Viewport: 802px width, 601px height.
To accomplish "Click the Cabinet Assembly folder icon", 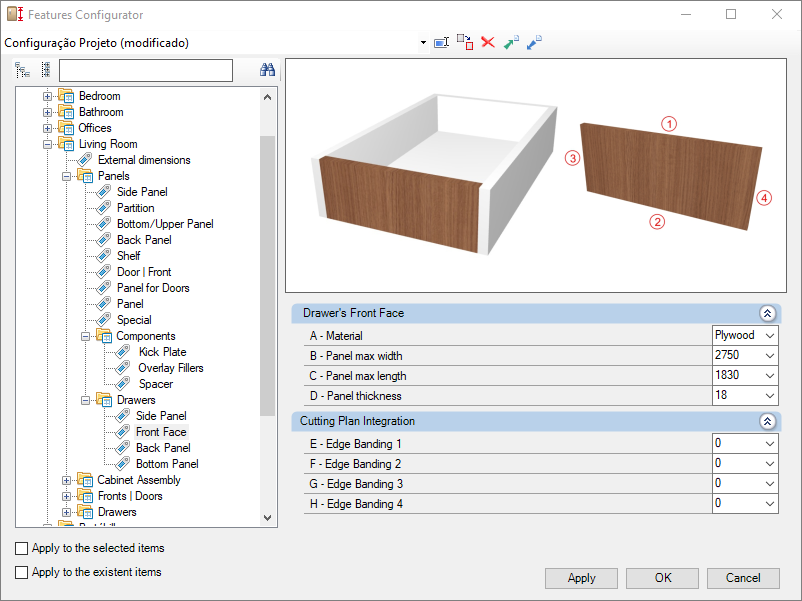I will coord(85,480).
